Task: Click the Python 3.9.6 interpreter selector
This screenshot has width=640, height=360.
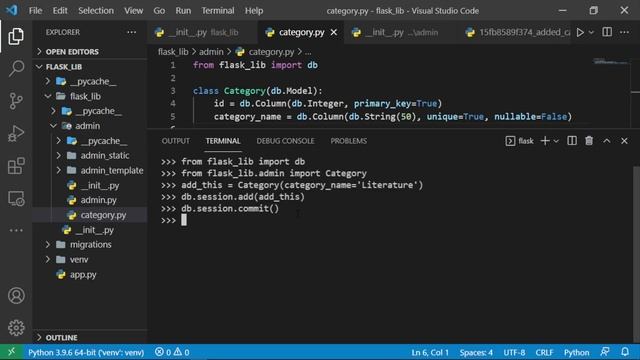Action: pyautogui.click(x=86, y=352)
